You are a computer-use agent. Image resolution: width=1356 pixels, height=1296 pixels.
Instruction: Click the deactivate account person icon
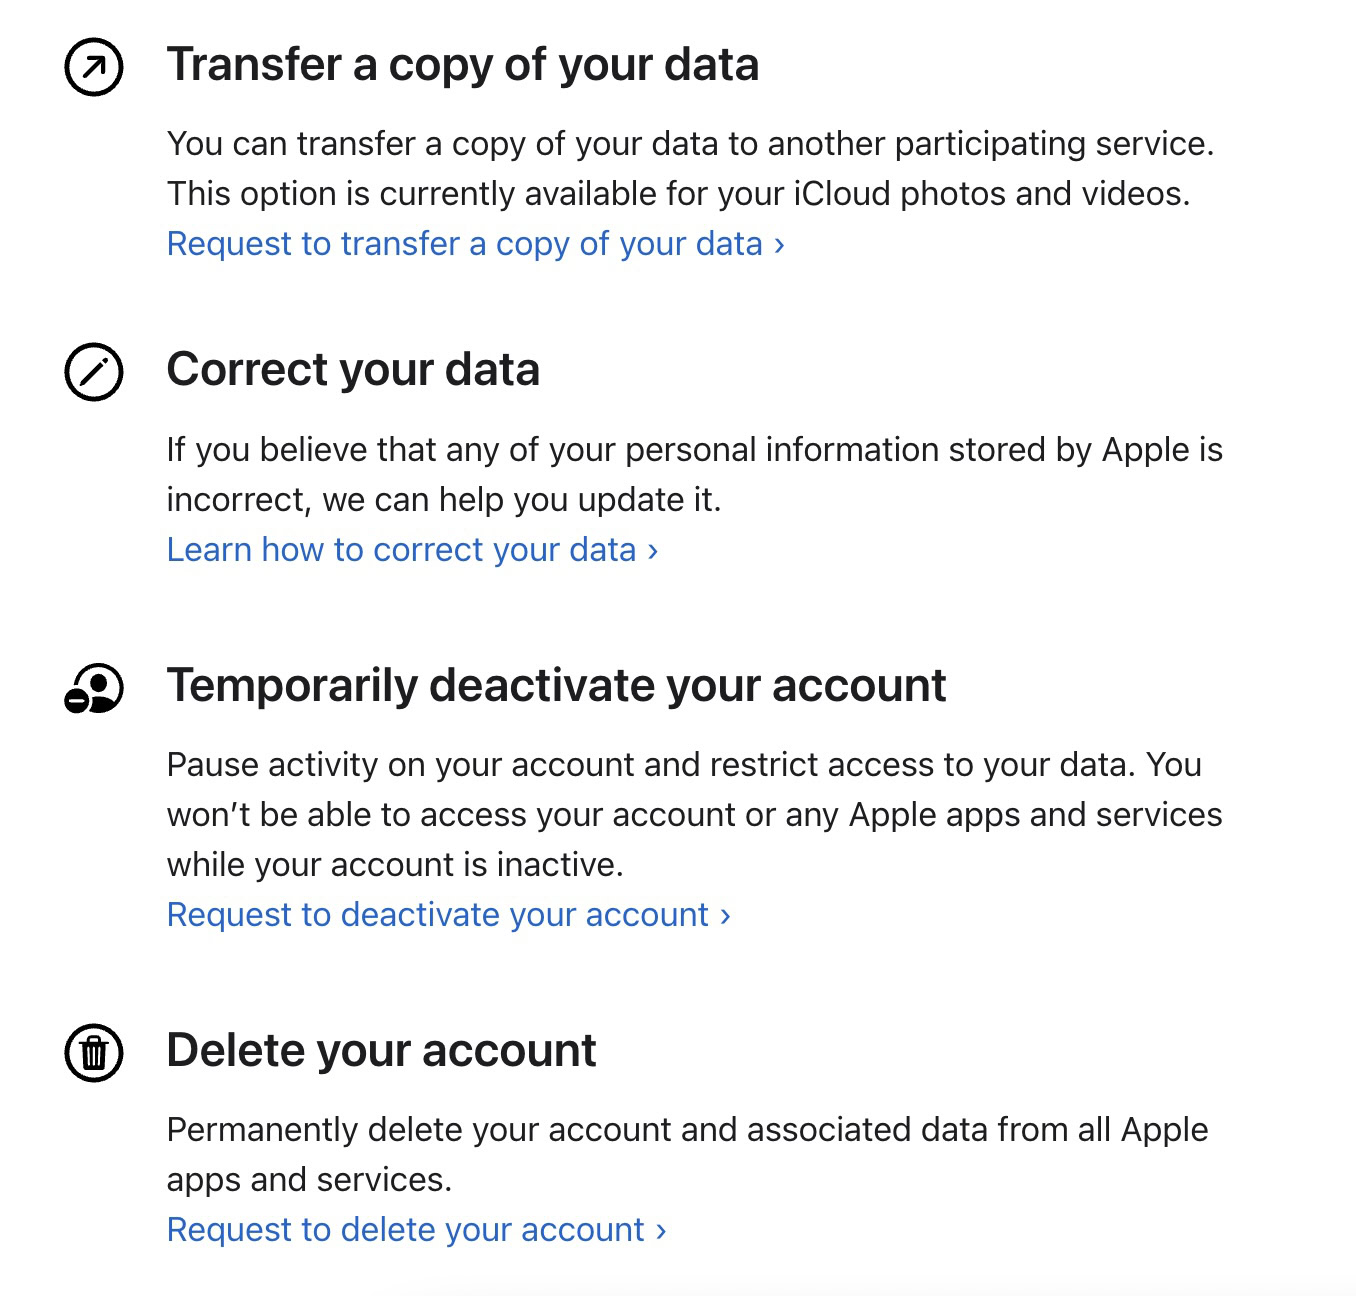point(94,688)
